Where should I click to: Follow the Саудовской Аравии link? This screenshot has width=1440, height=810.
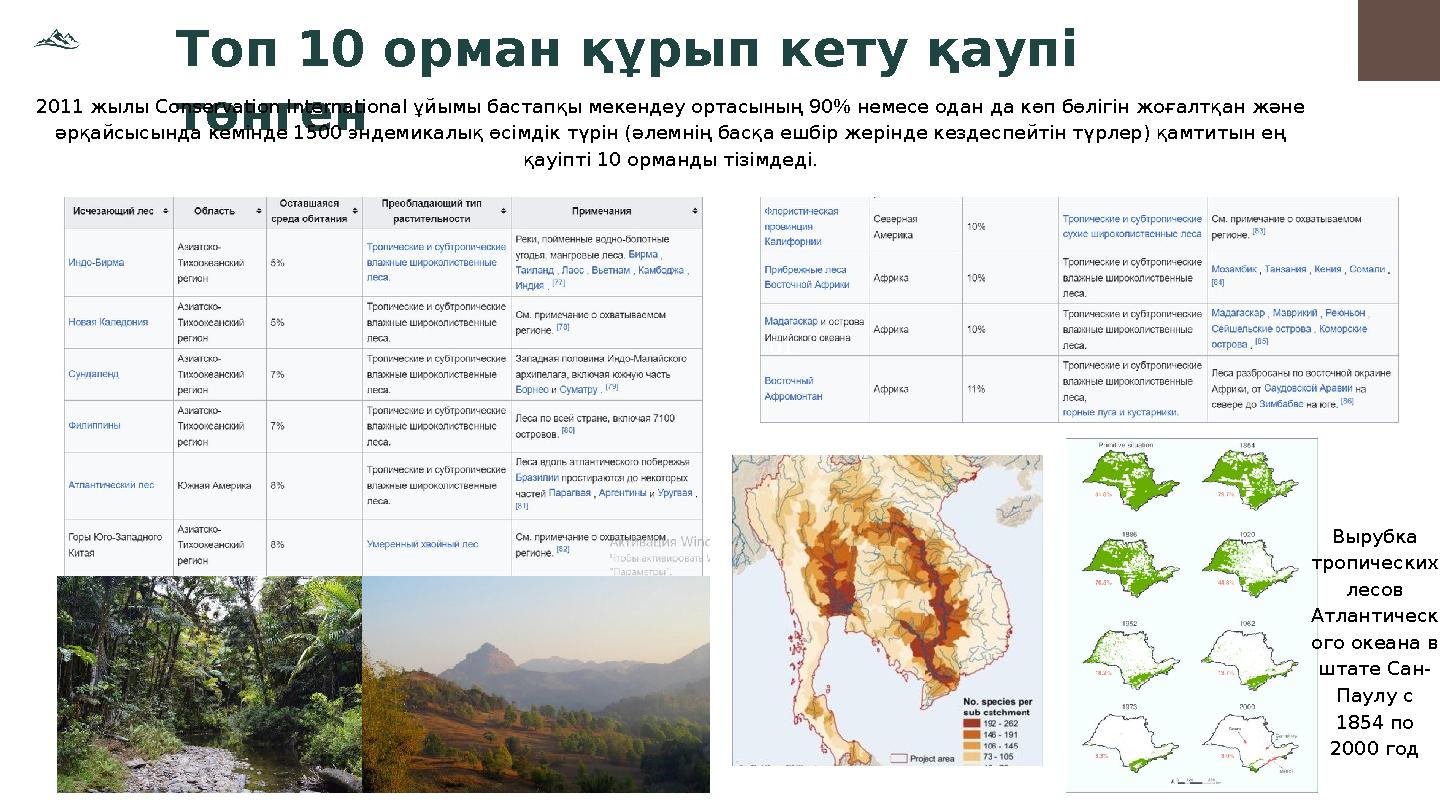[1308, 388]
